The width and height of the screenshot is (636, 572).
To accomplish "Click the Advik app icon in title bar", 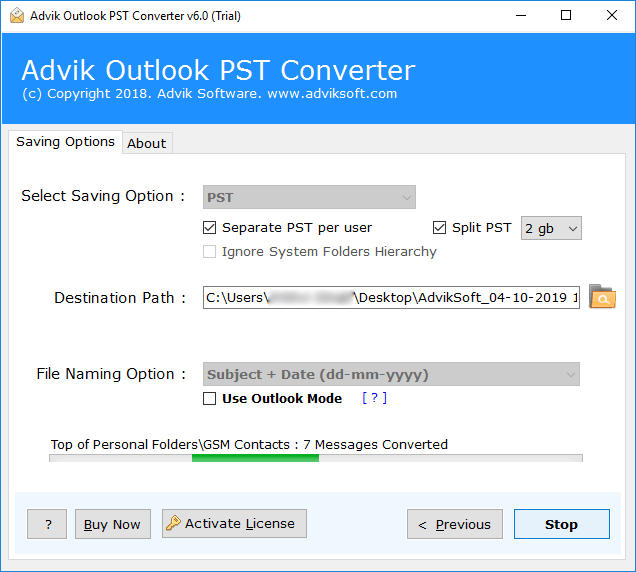I will tap(17, 16).
